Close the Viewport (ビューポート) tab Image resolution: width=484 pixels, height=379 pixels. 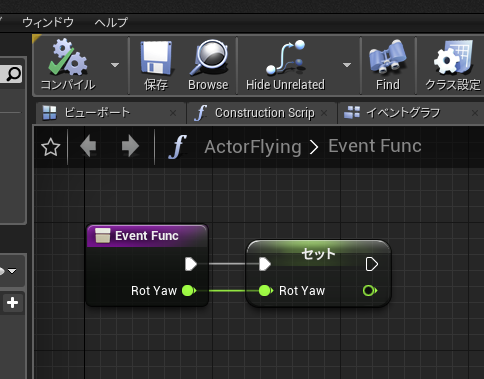(x=173, y=113)
